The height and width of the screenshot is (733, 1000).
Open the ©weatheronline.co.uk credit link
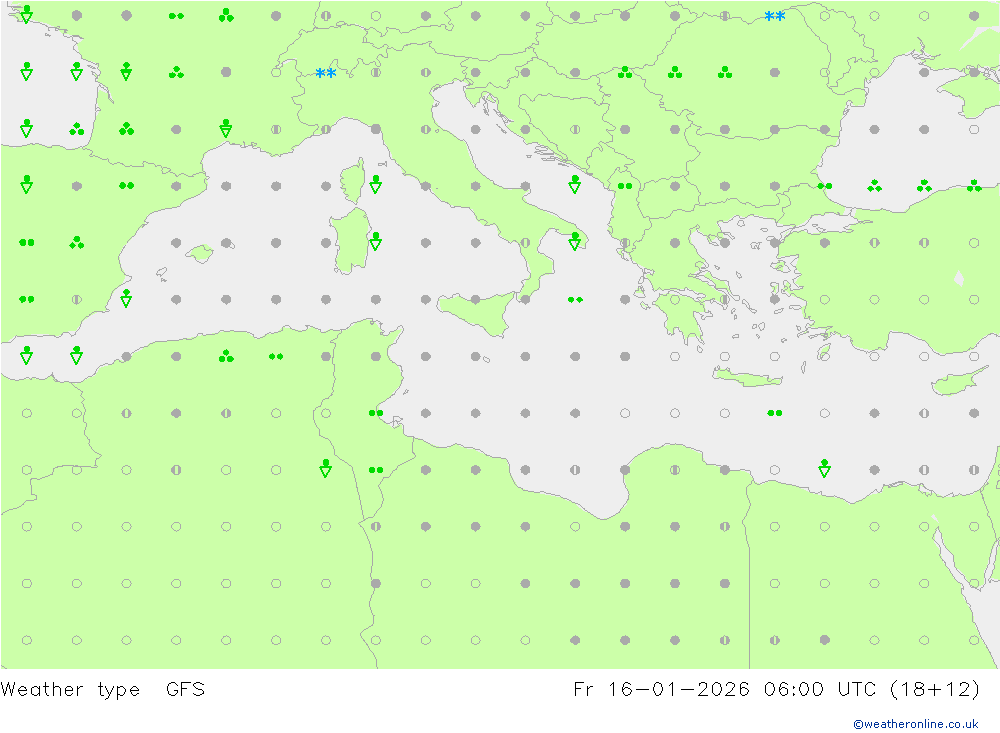916,724
